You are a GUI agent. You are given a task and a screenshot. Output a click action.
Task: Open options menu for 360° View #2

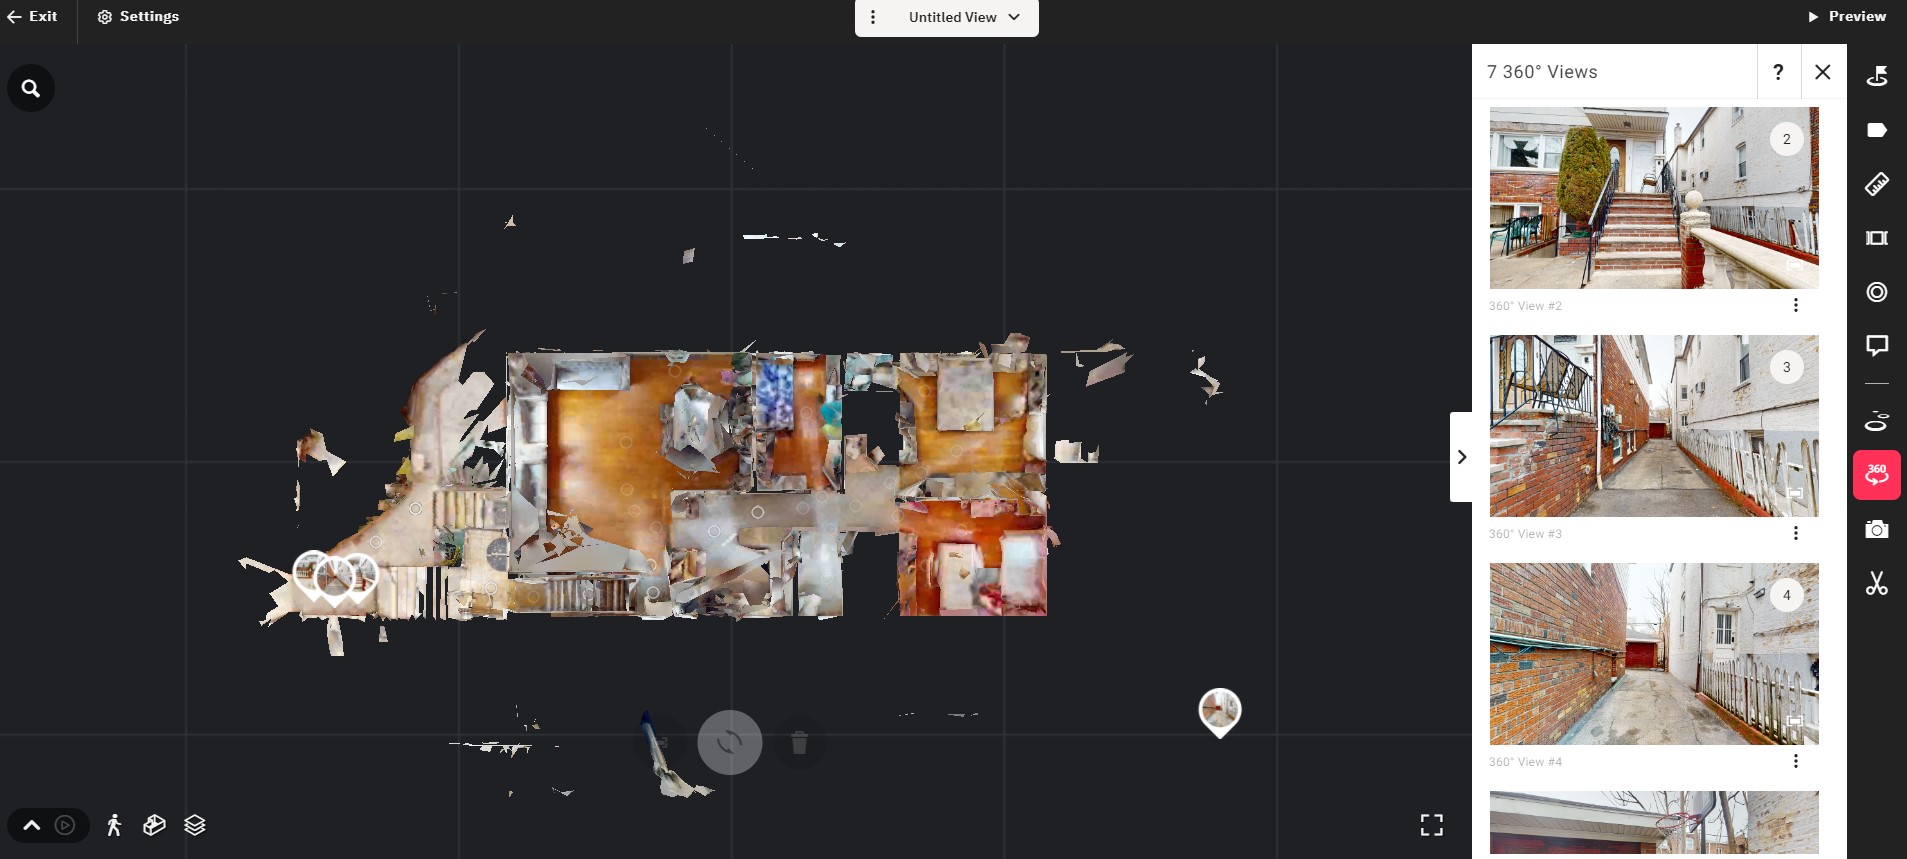pos(1796,305)
